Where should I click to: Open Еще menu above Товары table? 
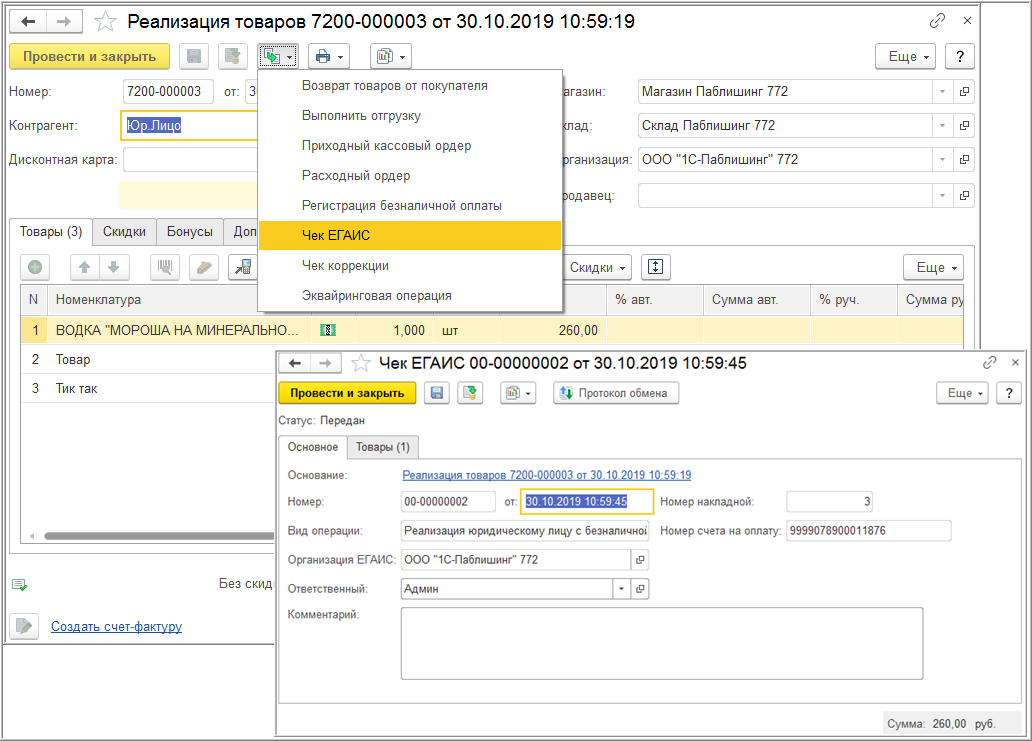933,267
